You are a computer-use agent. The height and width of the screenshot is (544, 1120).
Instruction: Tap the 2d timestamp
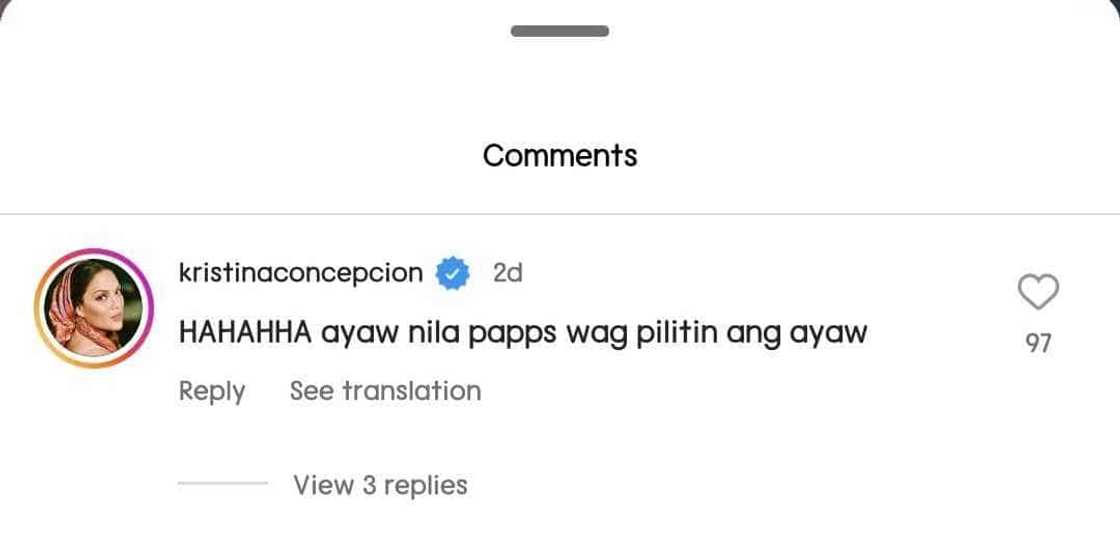click(x=508, y=273)
